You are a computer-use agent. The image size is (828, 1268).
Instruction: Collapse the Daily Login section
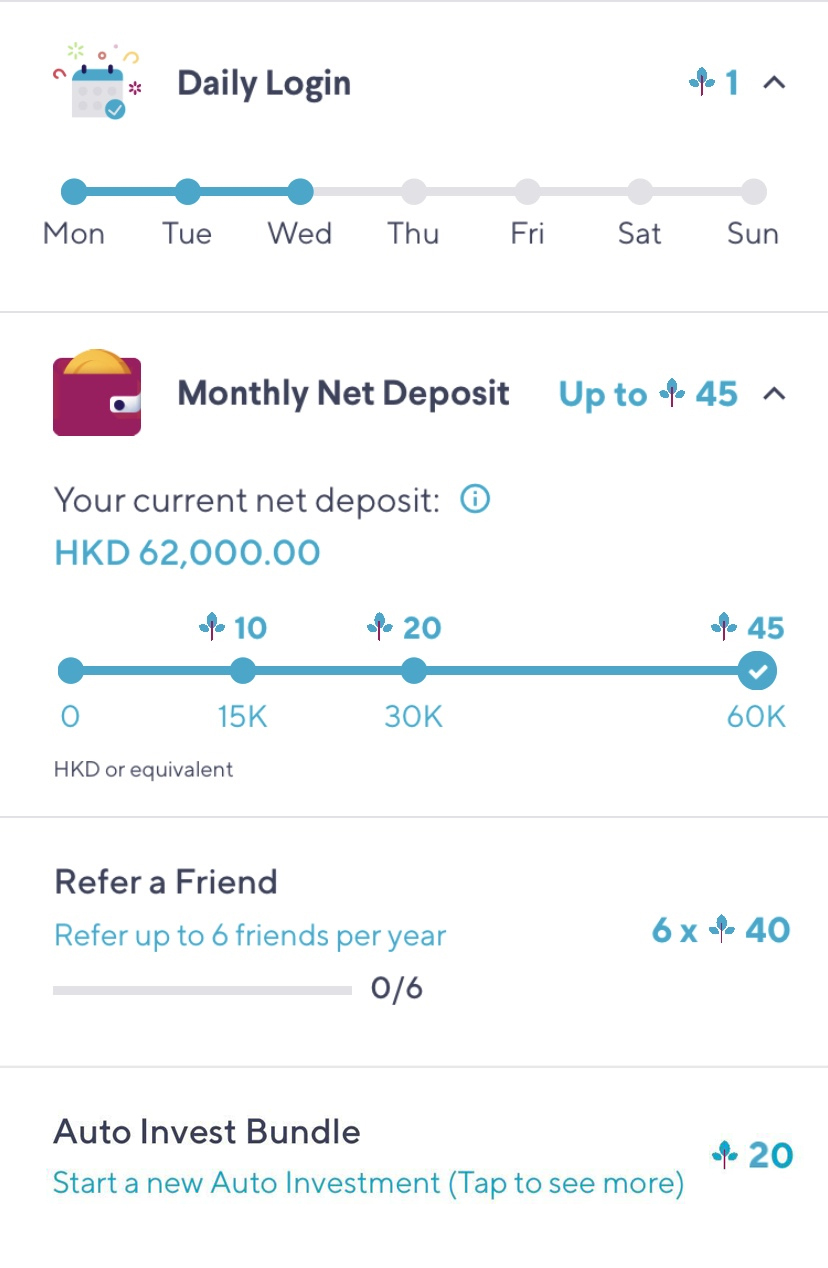[x=774, y=83]
